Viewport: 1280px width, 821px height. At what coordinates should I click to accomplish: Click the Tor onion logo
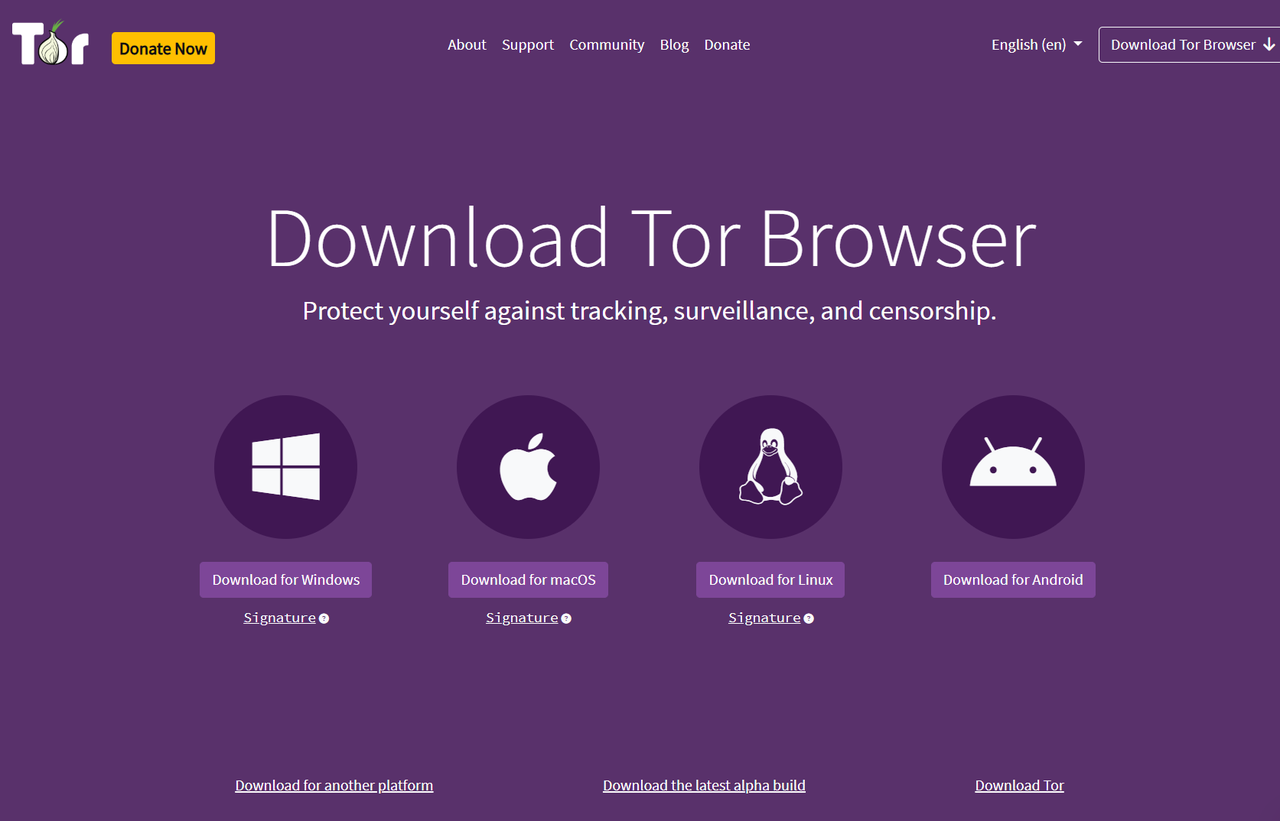click(50, 44)
